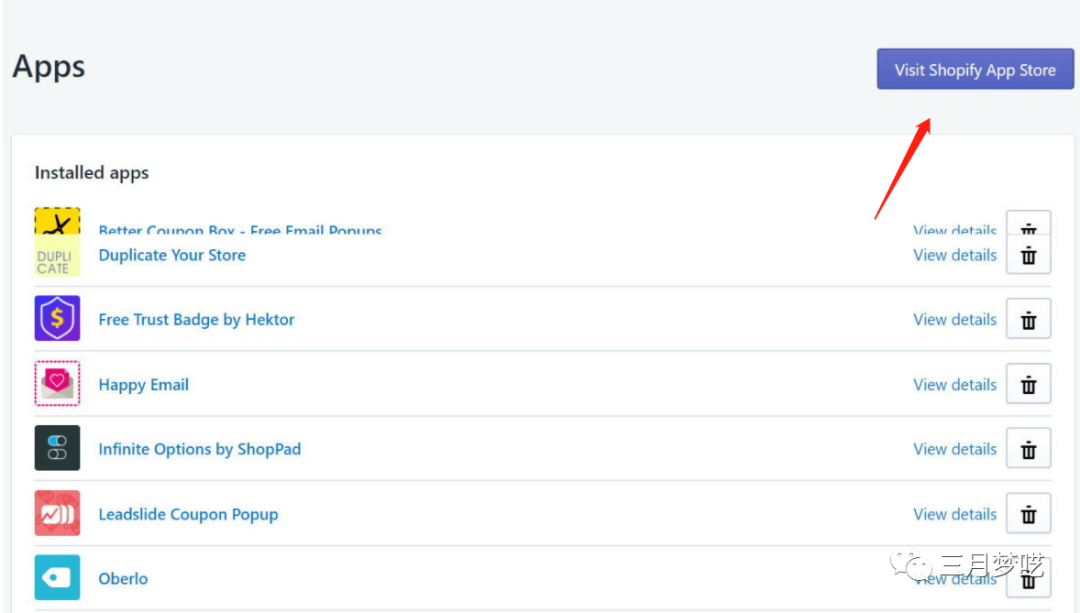Open Infinite Options by ShopPad link
Image resolution: width=1080 pixels, height=613 pixels.
pos(199,449)
